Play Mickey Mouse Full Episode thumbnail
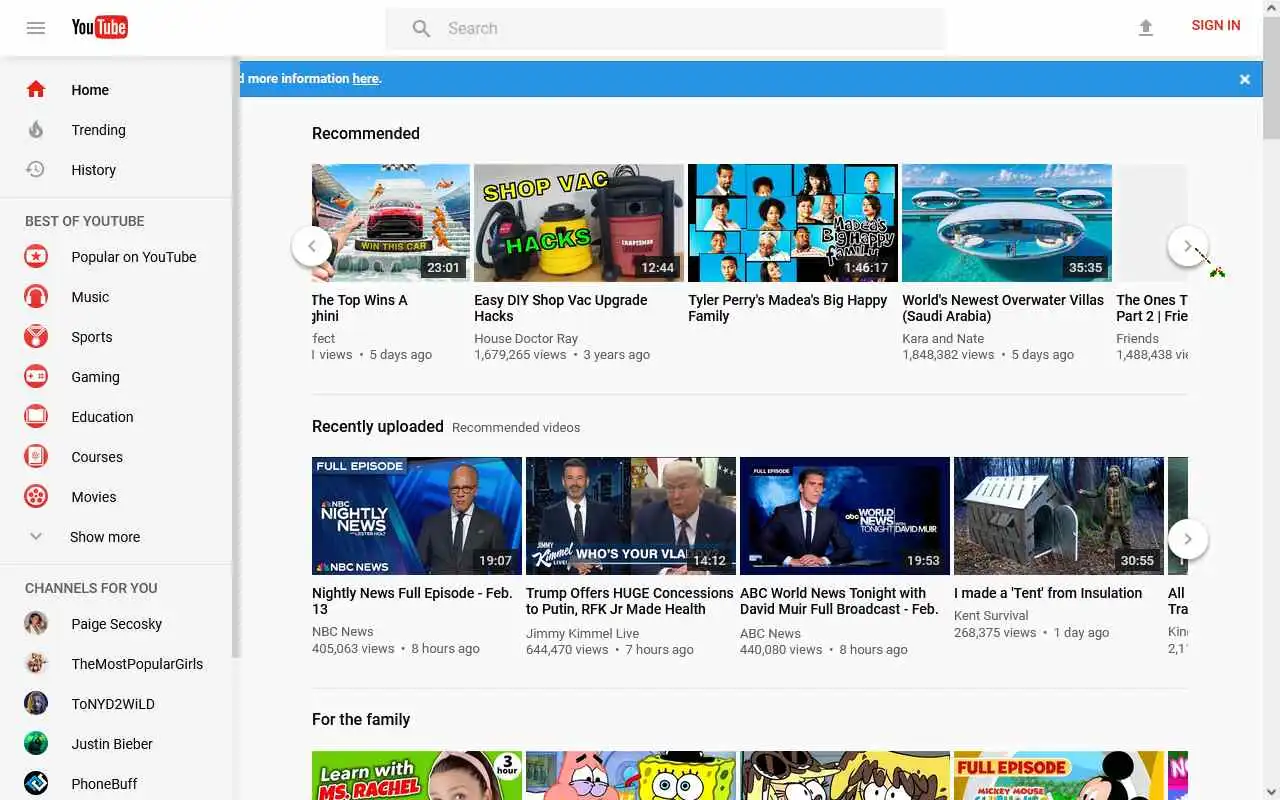The width and height of the screenshot is (1280, 800). (x=1059, y=776)
